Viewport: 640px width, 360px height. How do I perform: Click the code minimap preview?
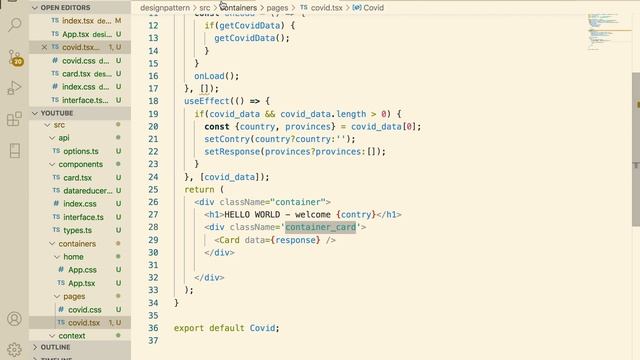pyautogui.click(x=608, y=31)
